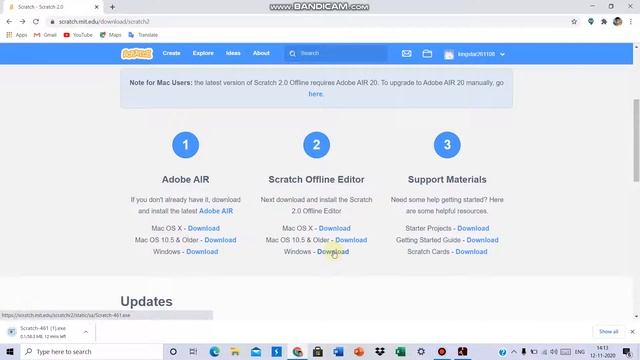Download the Starter Projects

coord(473,228)
